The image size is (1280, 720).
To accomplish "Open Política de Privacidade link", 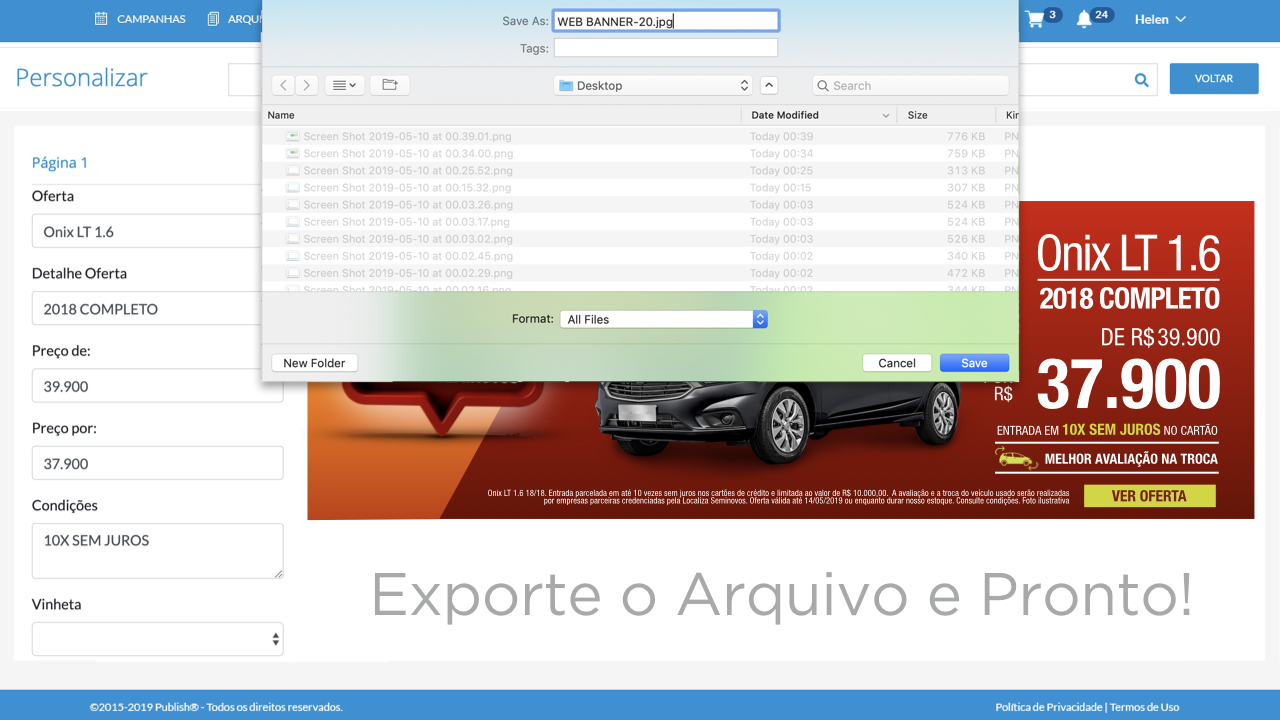I will click(1048, 707).
